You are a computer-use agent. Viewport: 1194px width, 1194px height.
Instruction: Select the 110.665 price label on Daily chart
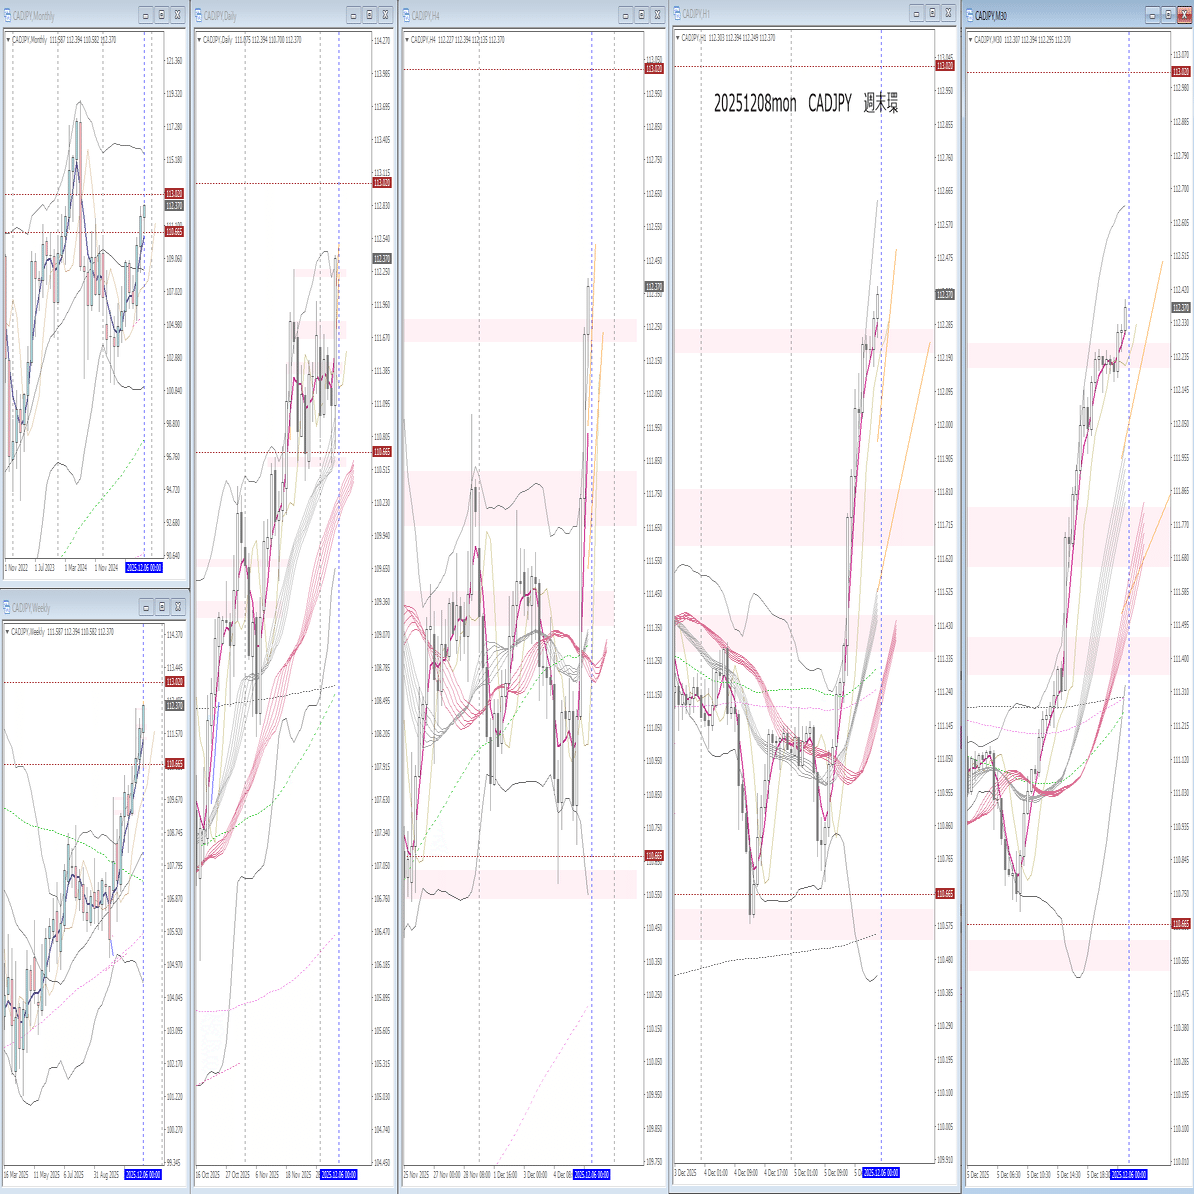382,452
